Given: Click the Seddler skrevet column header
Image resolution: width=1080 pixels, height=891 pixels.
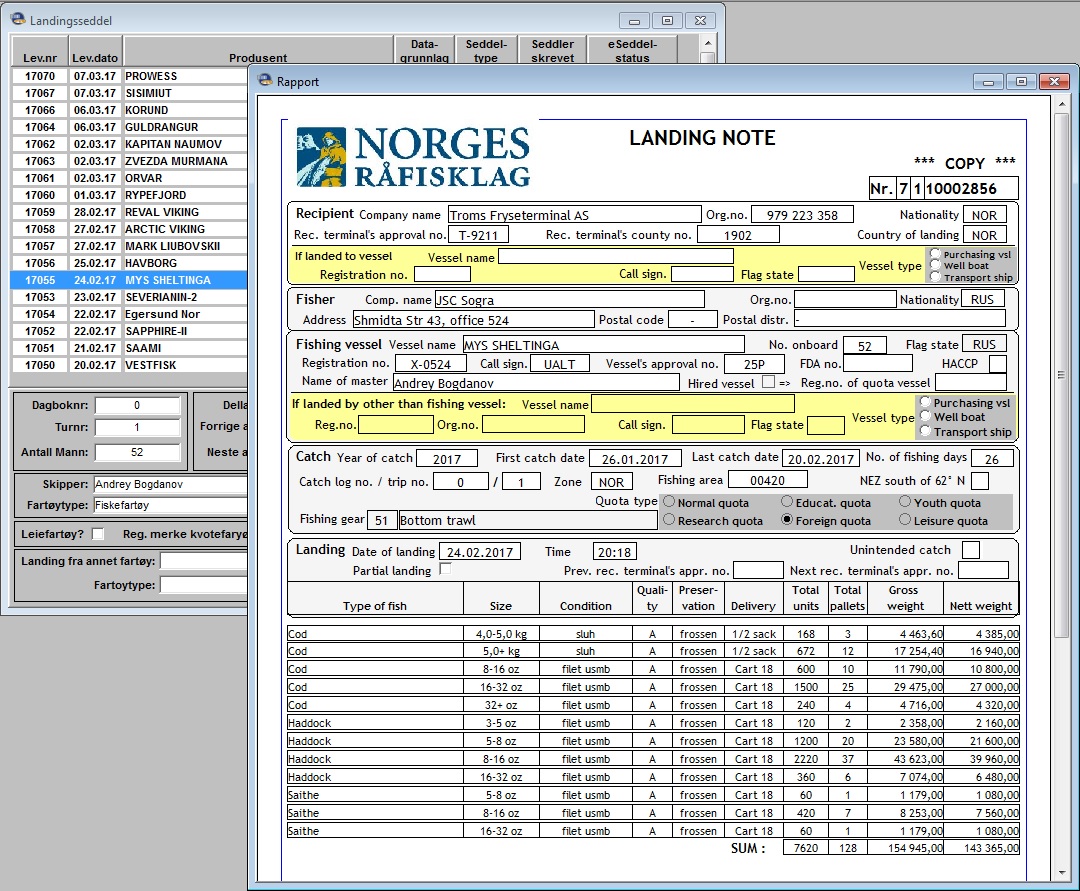Looking at the screenshot, I should click(x=552, y=50).
